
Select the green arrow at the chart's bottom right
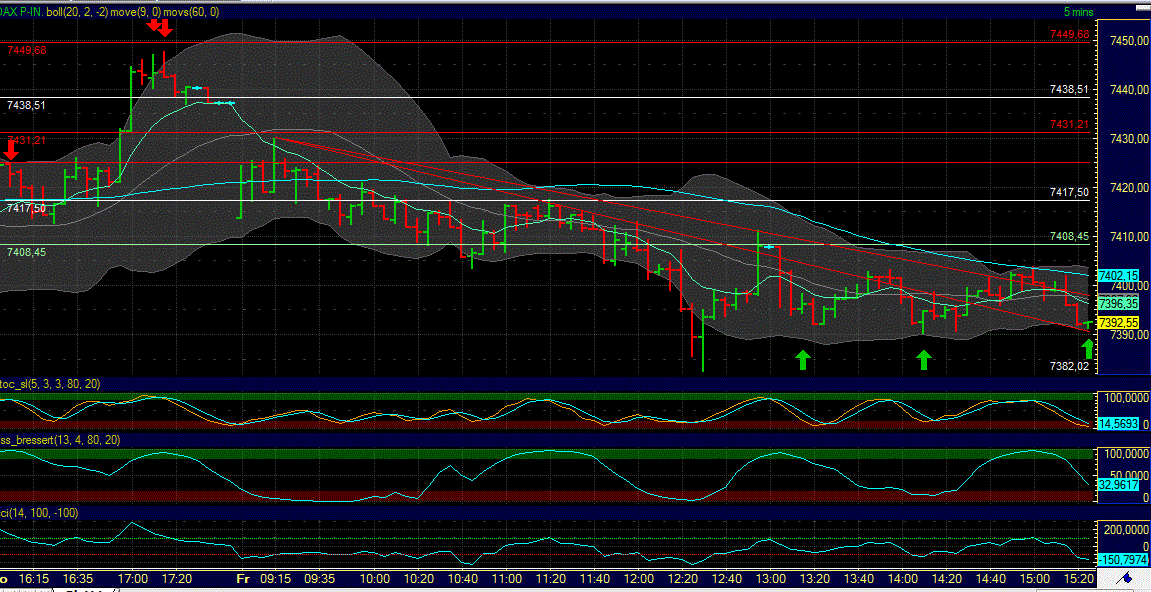tap(1088, 349)
